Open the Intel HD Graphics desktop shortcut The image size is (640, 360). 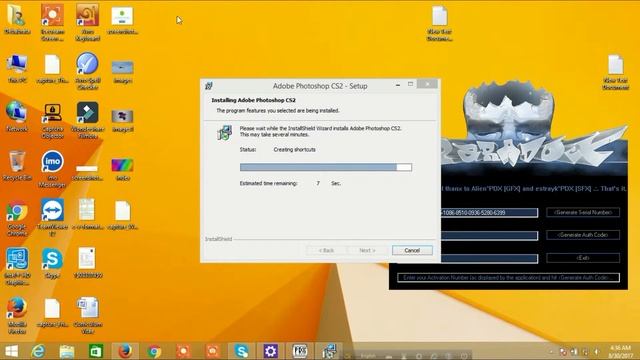pyautogui.click(x=17, y=266)
